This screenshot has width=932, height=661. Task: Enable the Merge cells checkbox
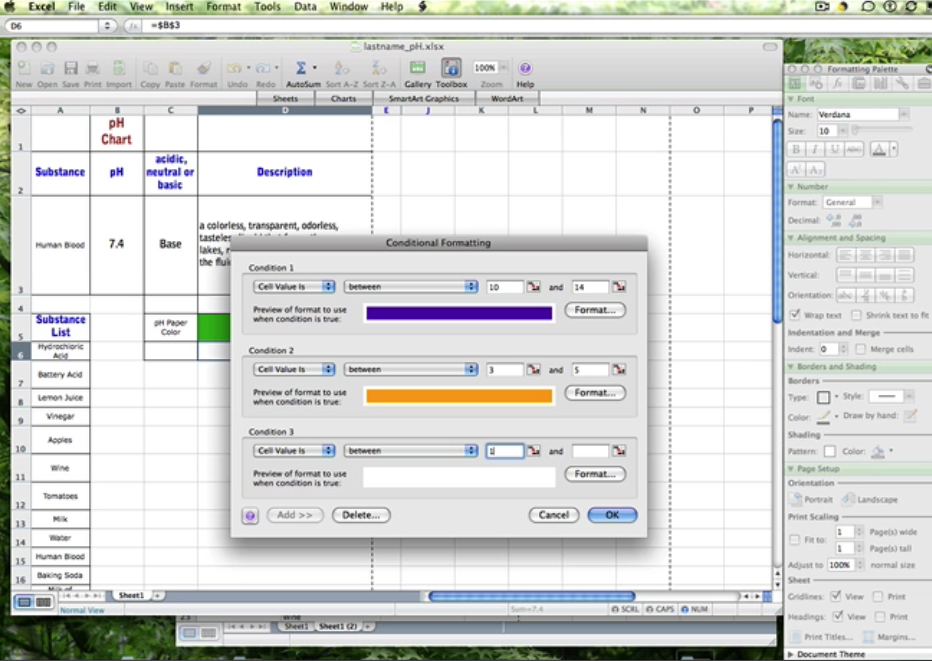click(861, 348)
